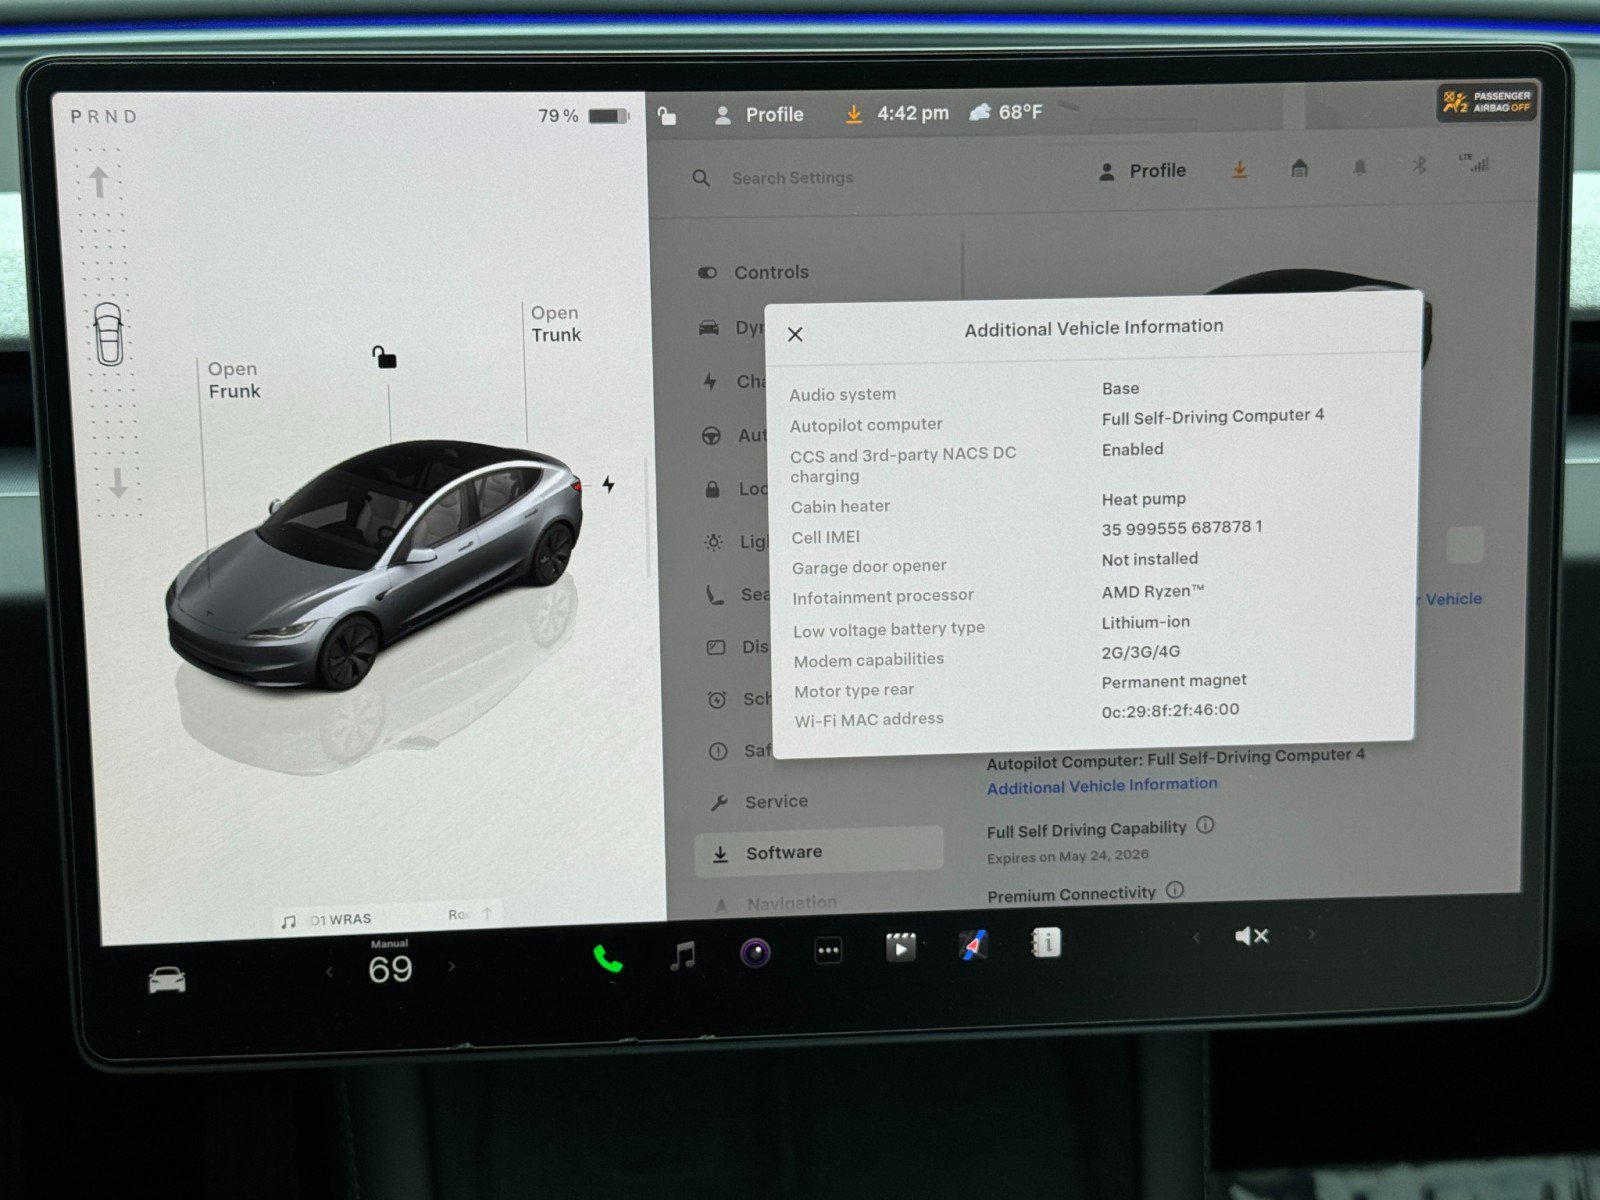Image resolution: width=1600 pixels, height=1200 pixels.
Task: Tap Open Frunk
Action: pyautogui.click(x=234, y=380)
